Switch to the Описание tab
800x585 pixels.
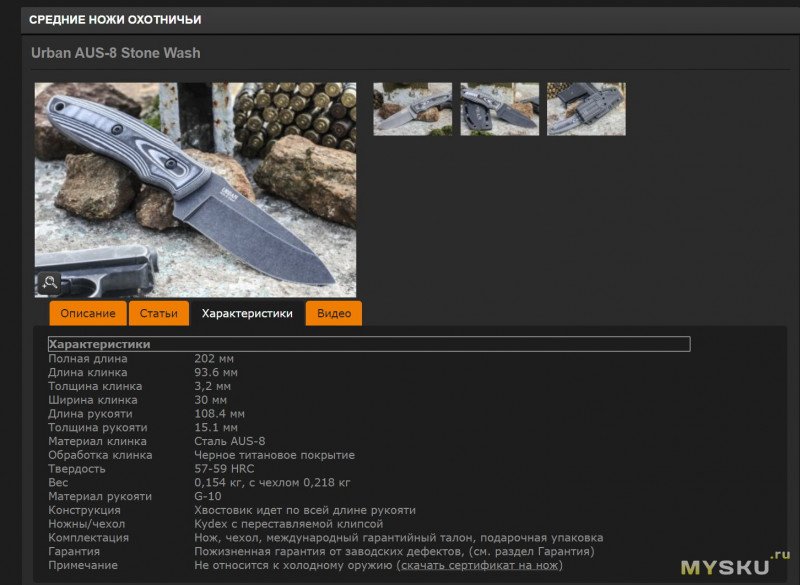click(x=89, y=312)
